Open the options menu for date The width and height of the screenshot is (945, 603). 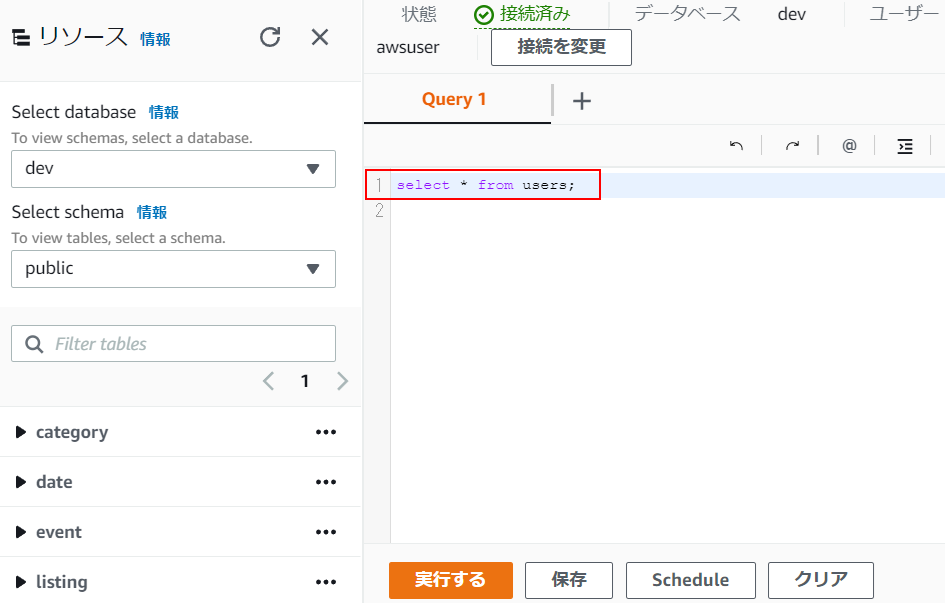tap(326, 482)
